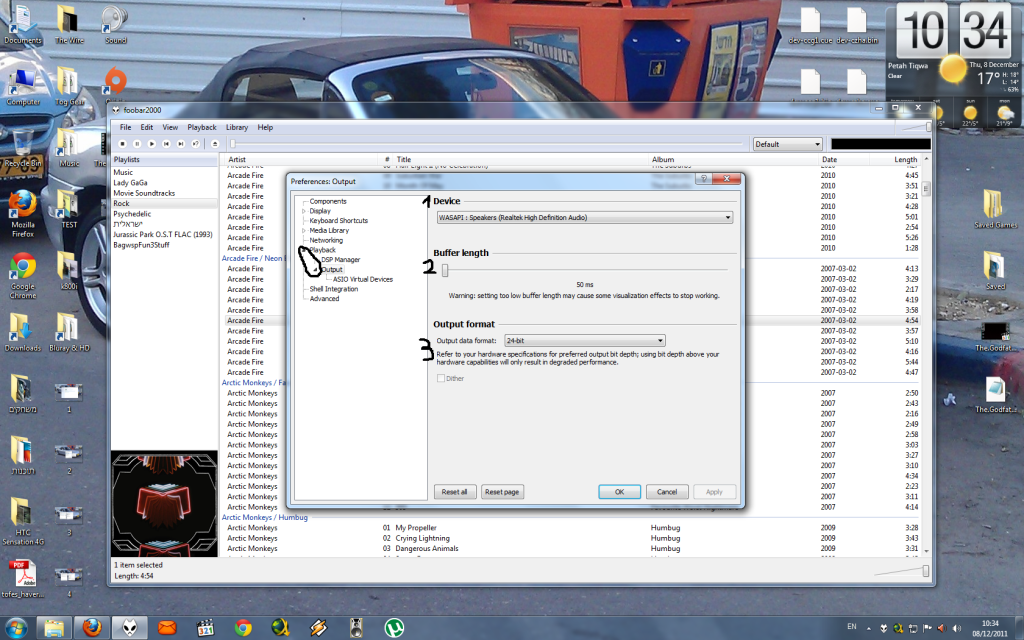This screenshot has height=640, width=1024.
Task: Start playback with Play button
Action: (x=152, y=144)
